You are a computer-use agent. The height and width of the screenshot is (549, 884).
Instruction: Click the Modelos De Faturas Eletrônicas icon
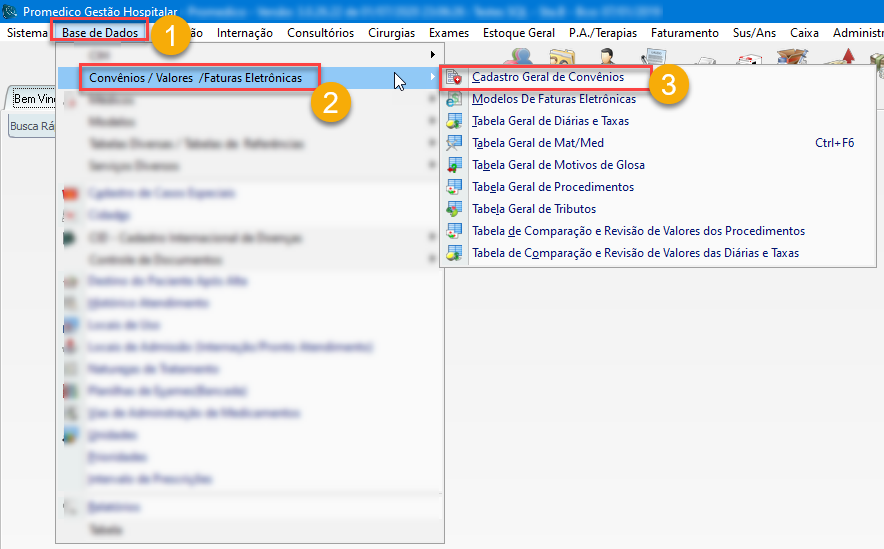pos(455,99)
